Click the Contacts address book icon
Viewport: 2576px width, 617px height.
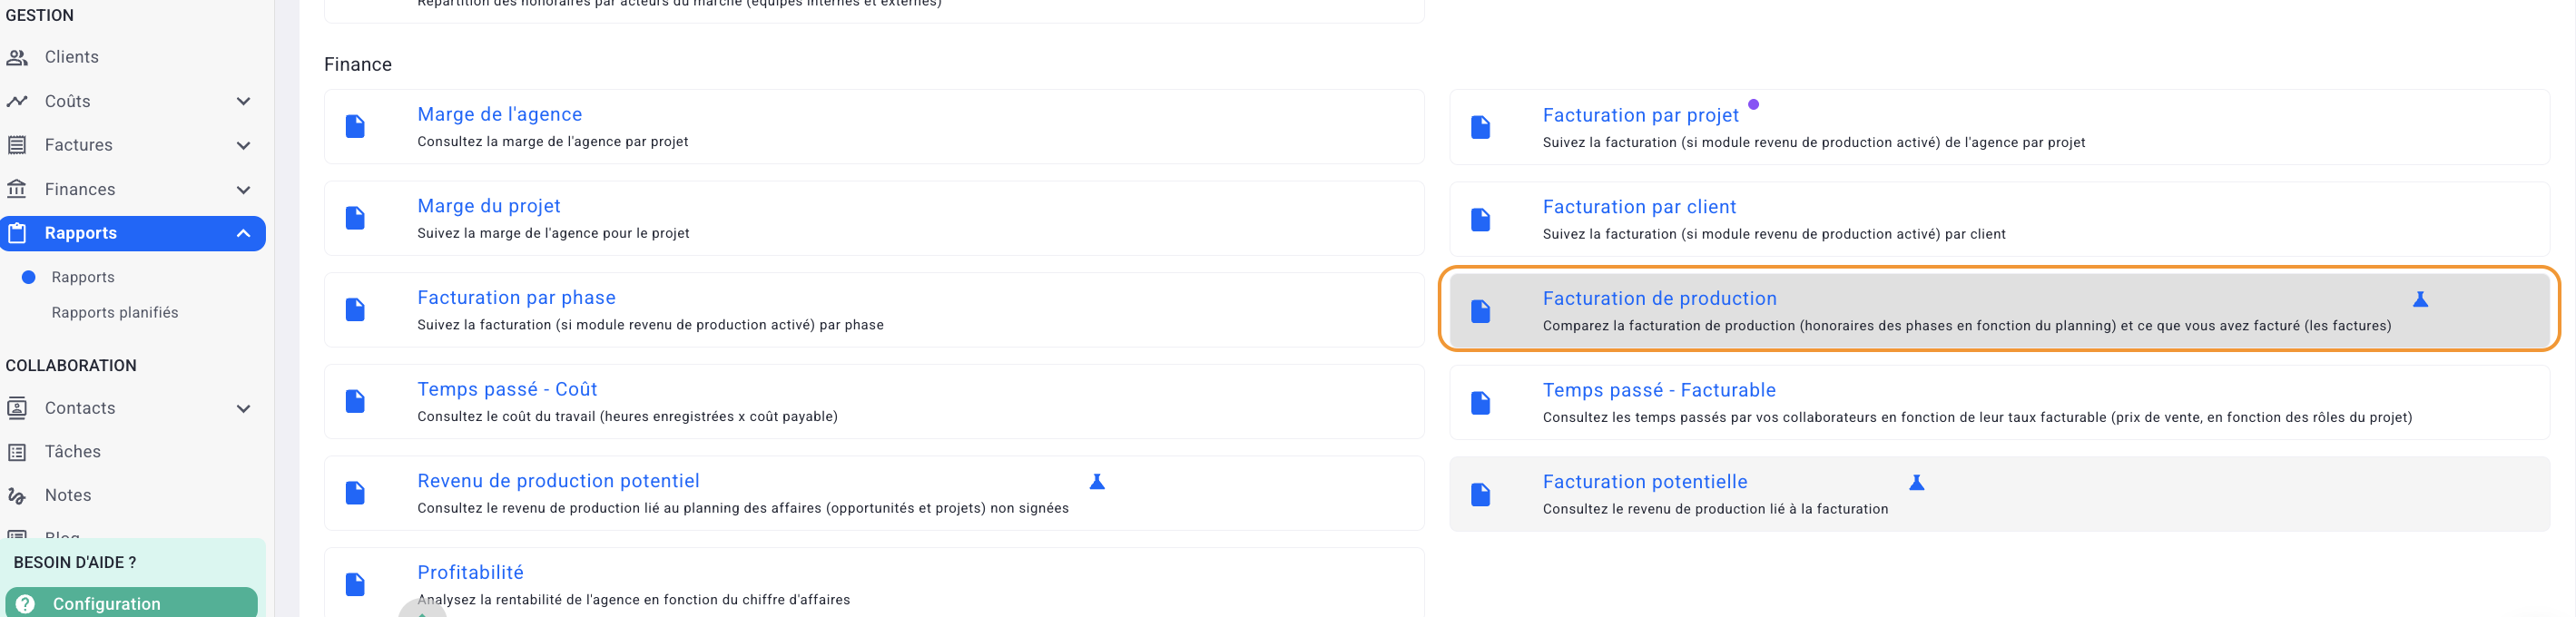(17, 408)
